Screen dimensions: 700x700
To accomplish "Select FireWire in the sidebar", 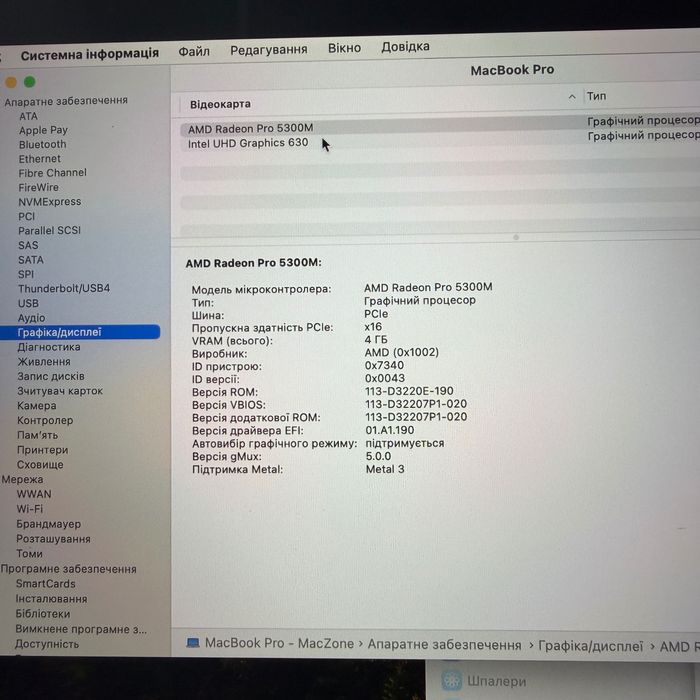I will coord(38,188).
